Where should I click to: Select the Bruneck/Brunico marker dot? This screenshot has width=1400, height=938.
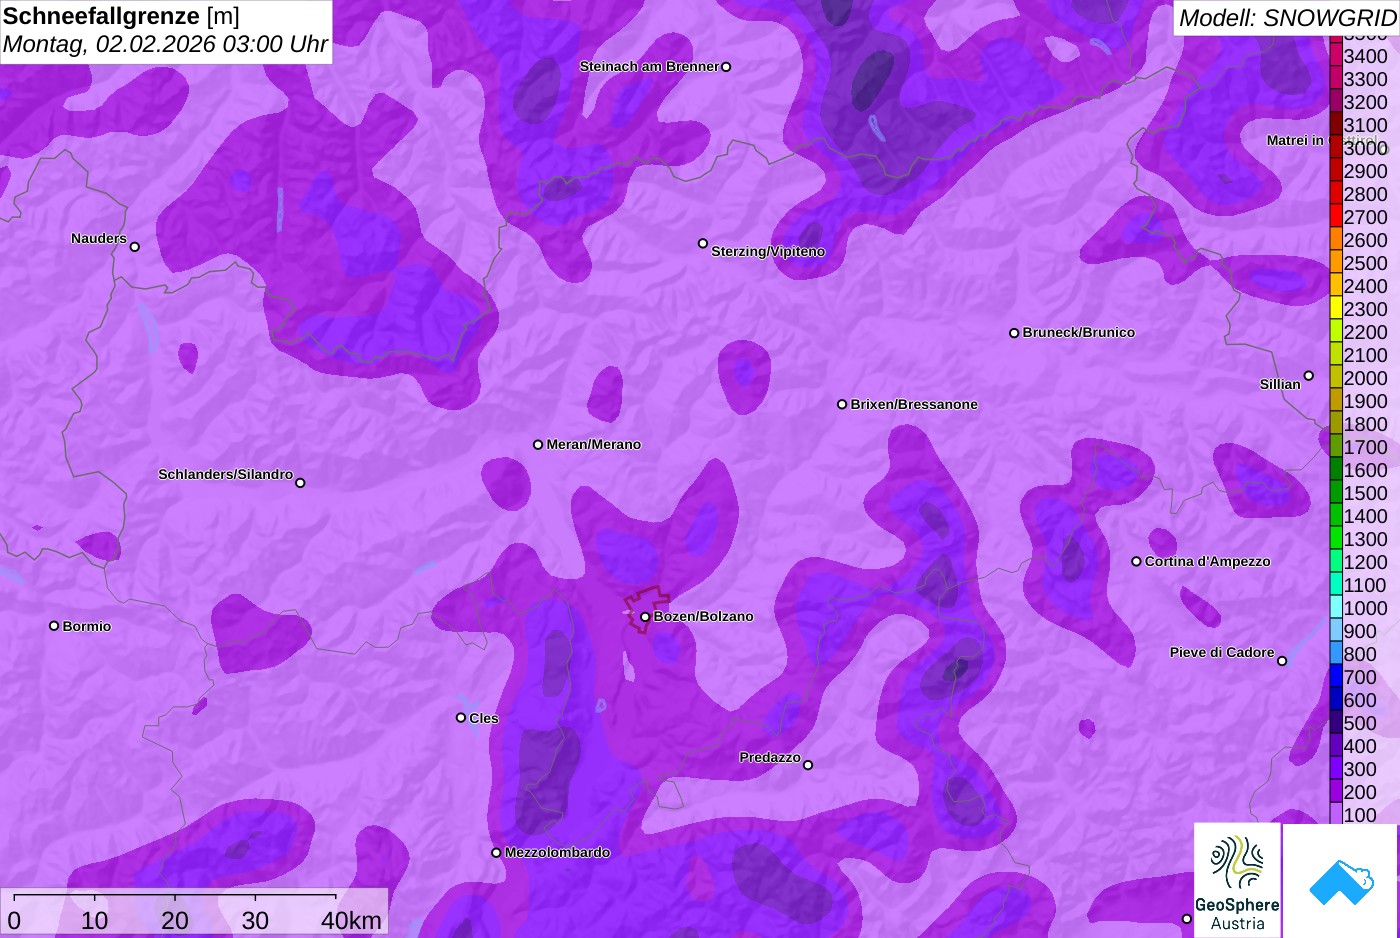coord(1014,333)
